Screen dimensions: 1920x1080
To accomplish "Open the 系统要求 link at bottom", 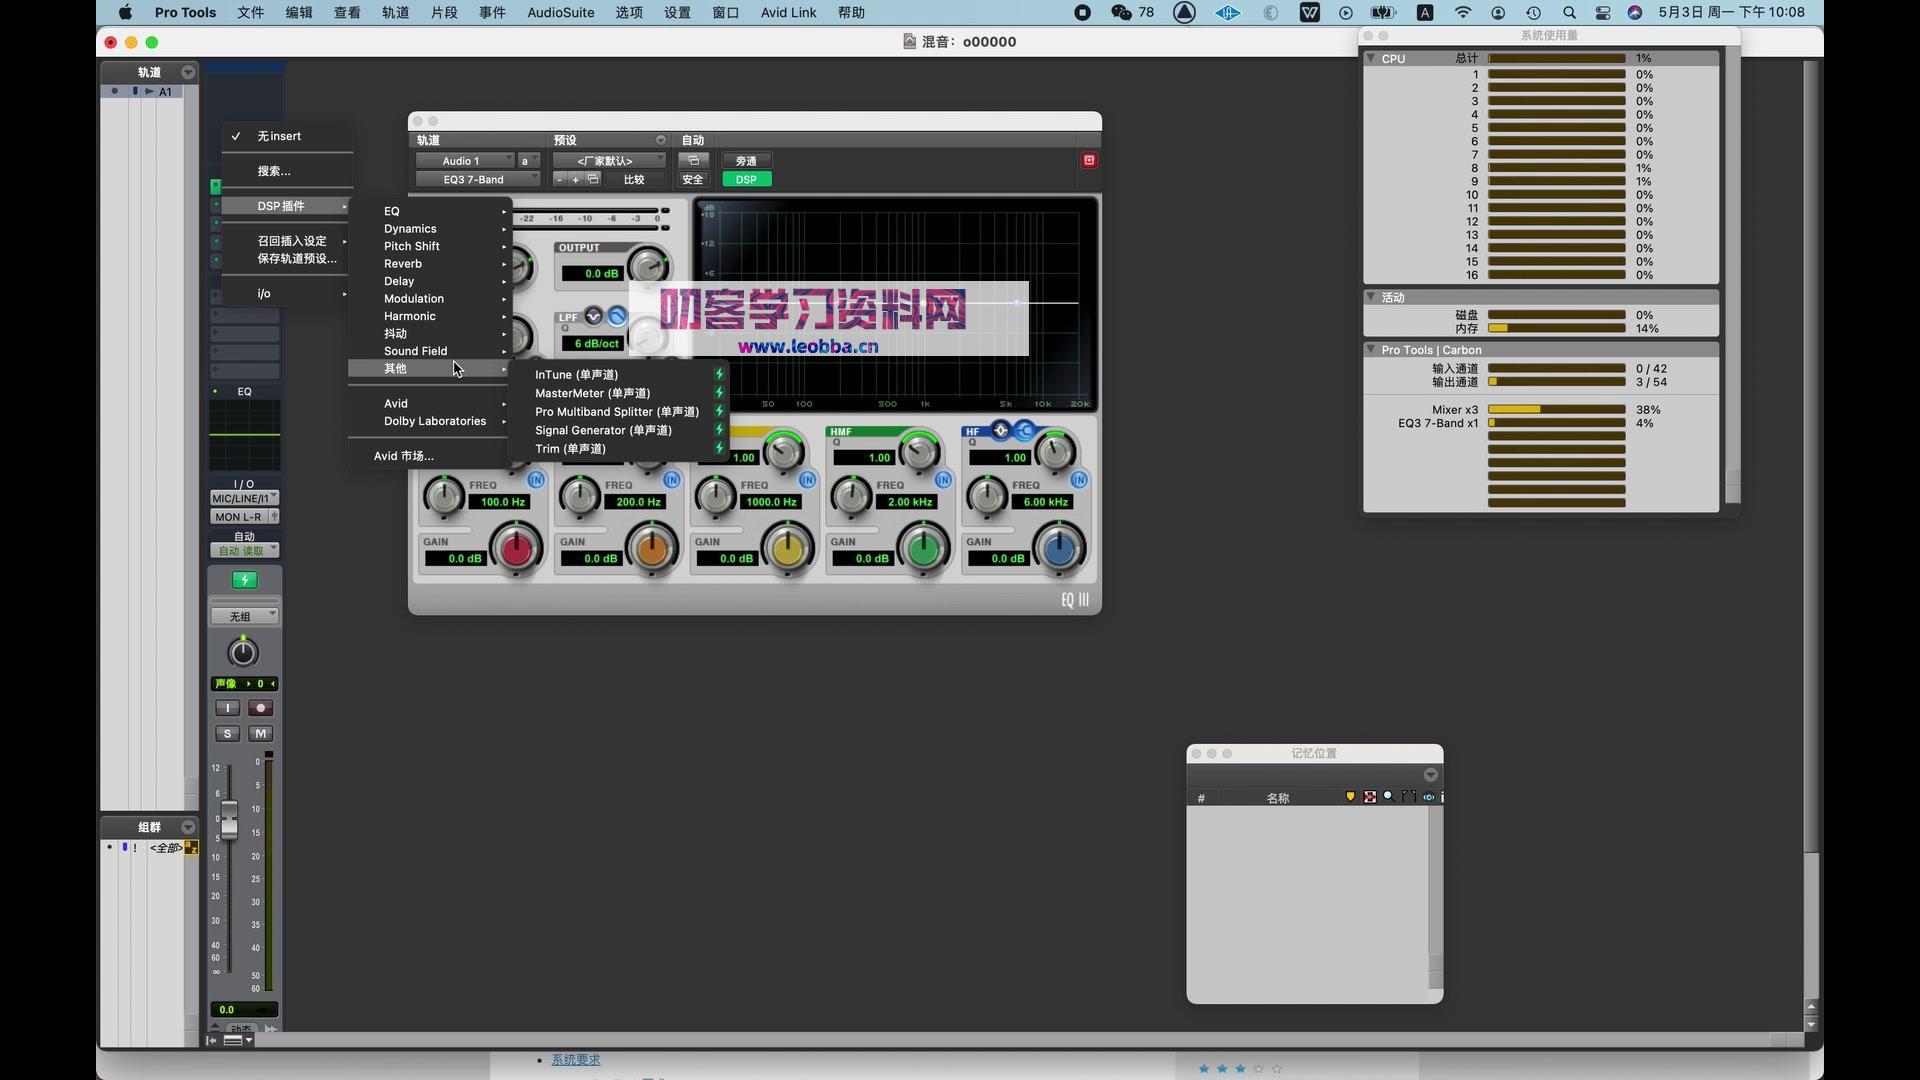I will point(576,1059).
